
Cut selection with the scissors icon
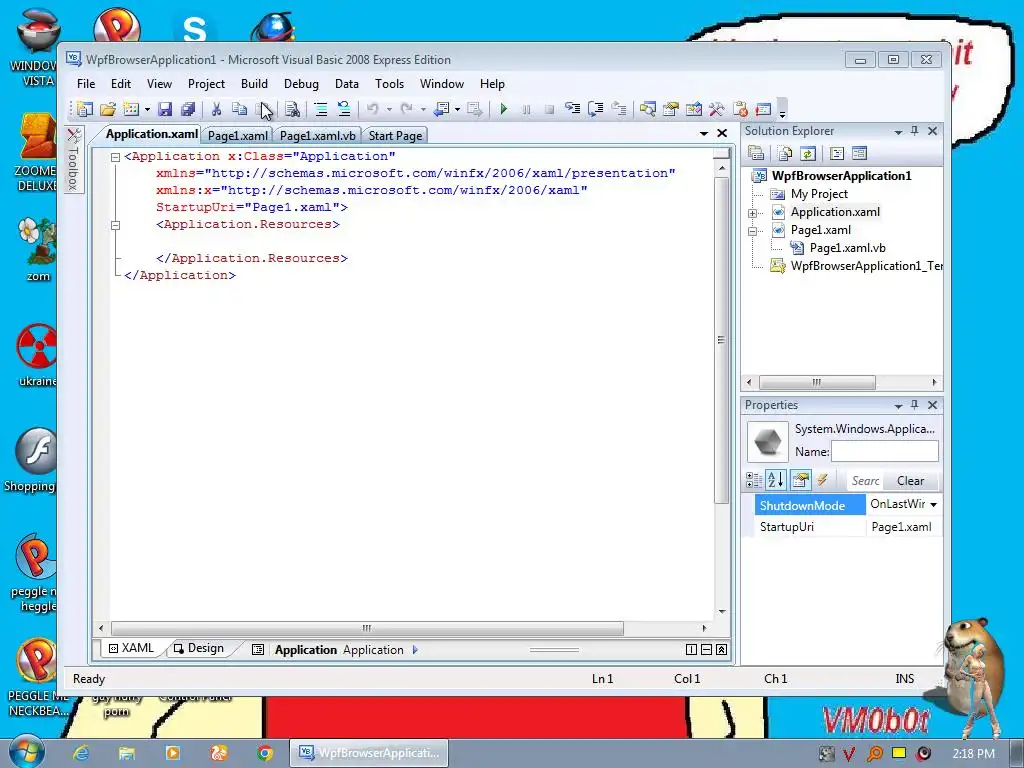click(x=216, y=109)
